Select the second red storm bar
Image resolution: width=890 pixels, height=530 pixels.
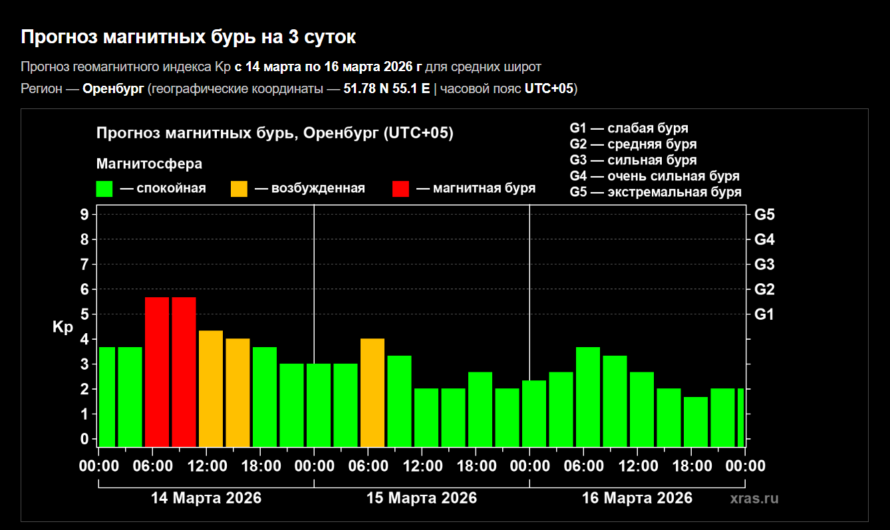tap(184, 371)
